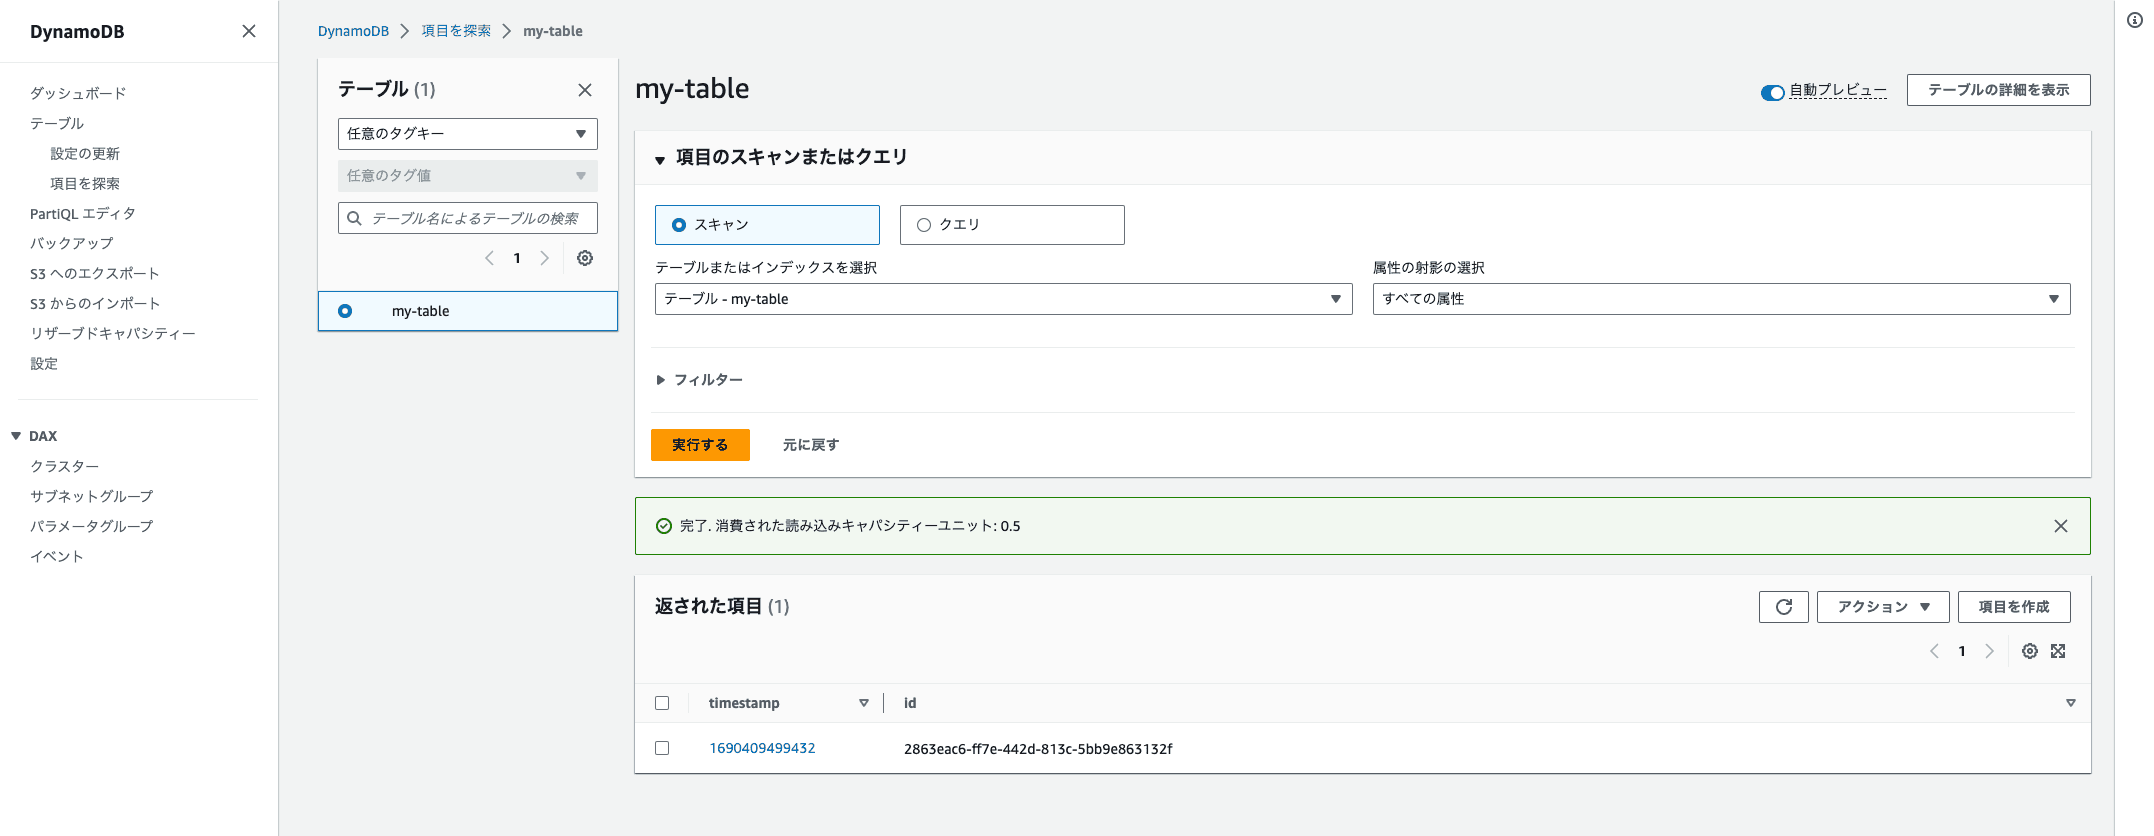The image size is (2154, 836).
Task: Click my-table heading title
Action: [692, 89]
